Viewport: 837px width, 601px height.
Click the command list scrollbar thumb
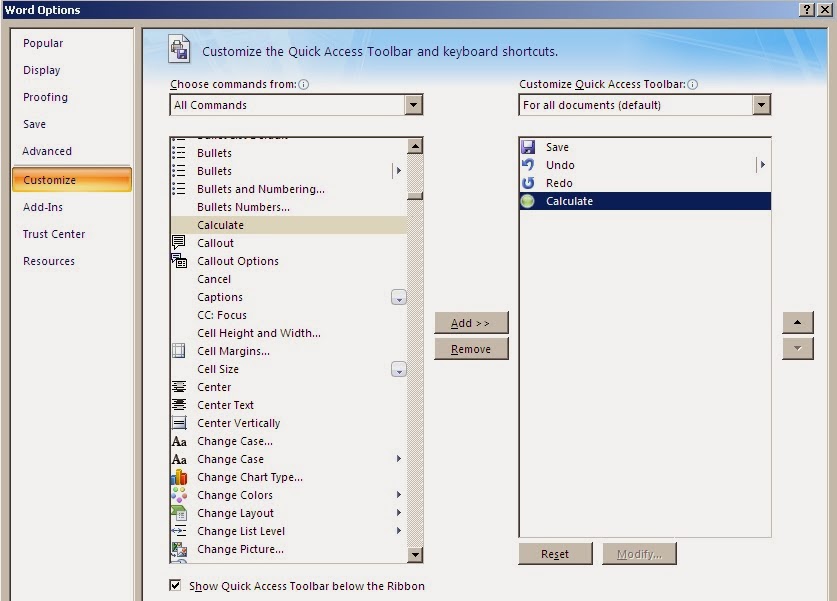click(415, 196)
